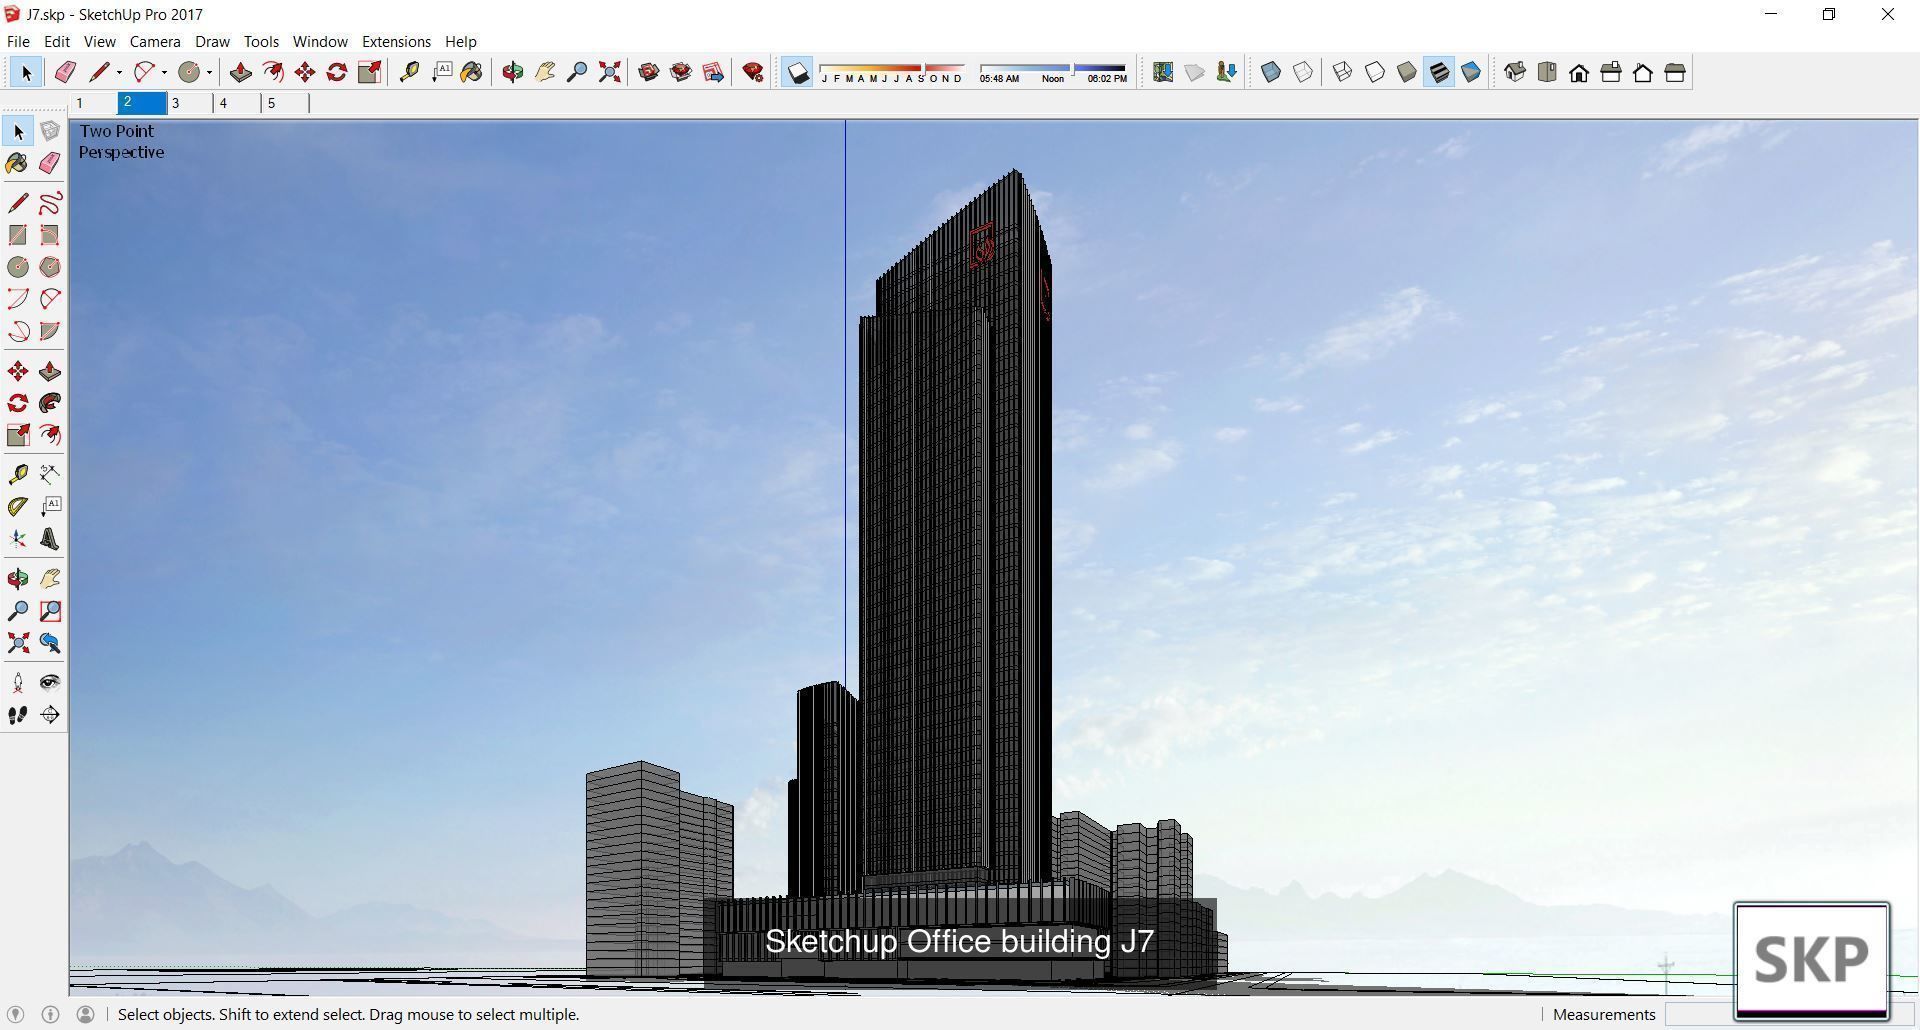This screenshot has height=1030, width=1920.
Task: Click the Photo Textures icon
Action: [1227, 72]
